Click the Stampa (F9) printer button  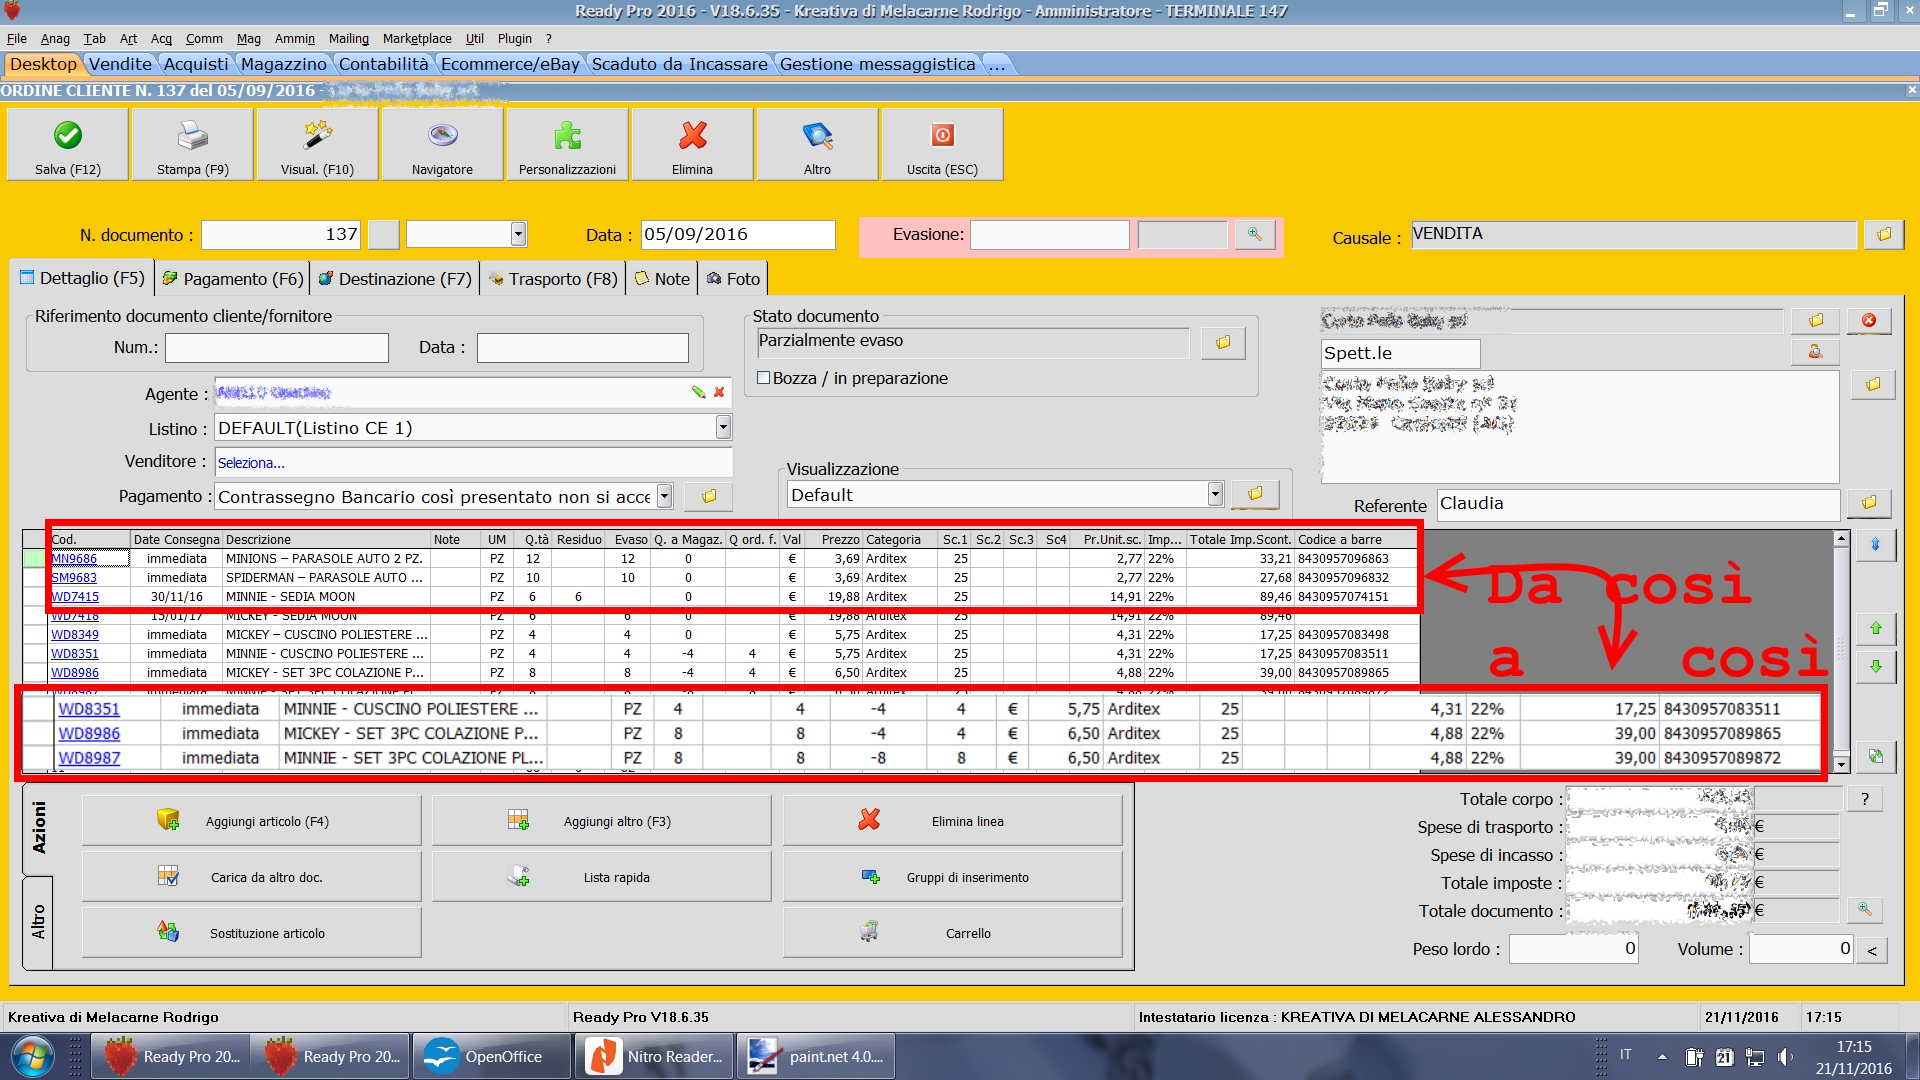tap(193, 145)
